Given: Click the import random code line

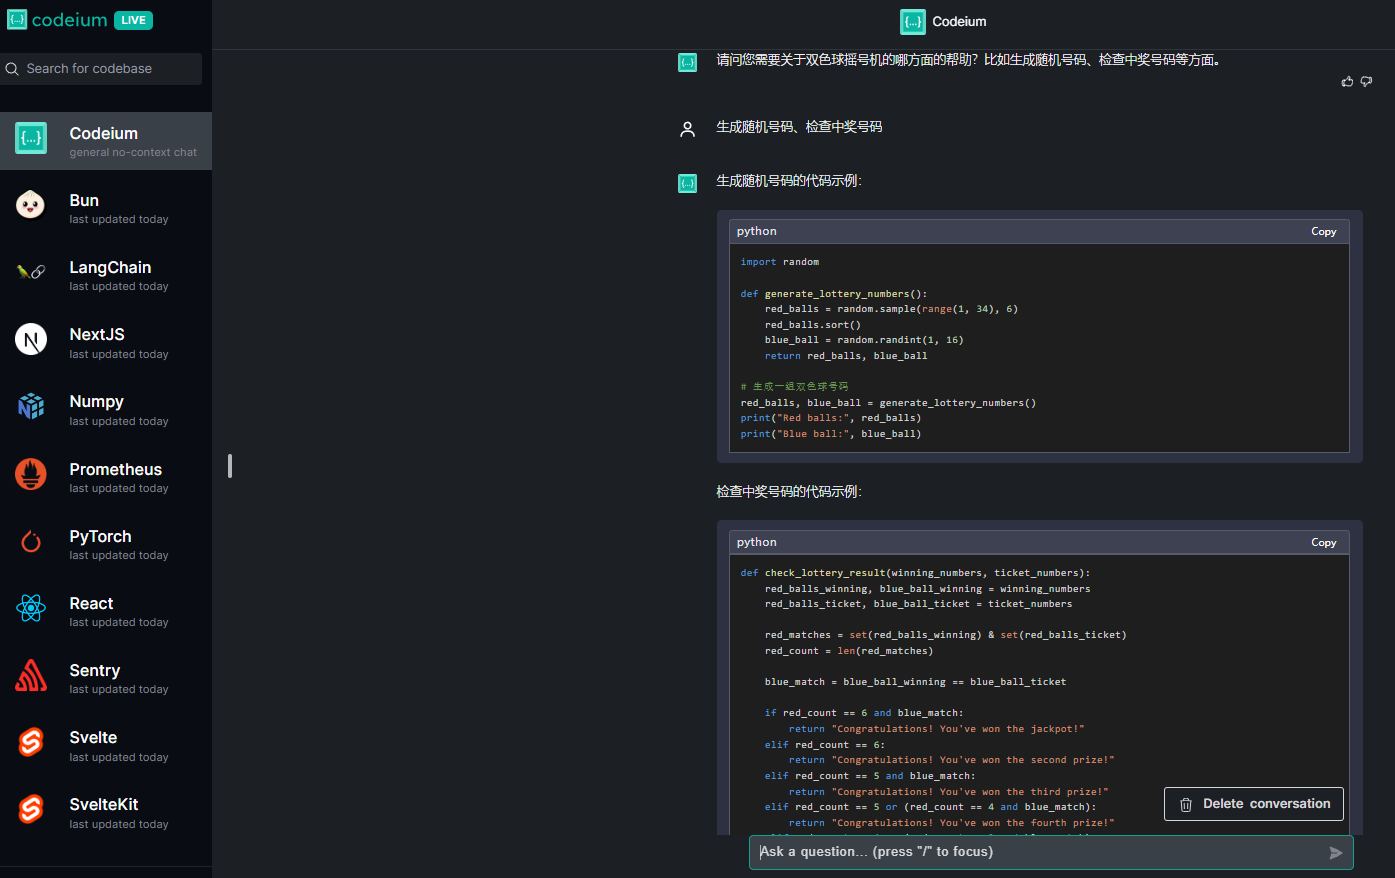Looking at the screenshot, I should 779,262.
